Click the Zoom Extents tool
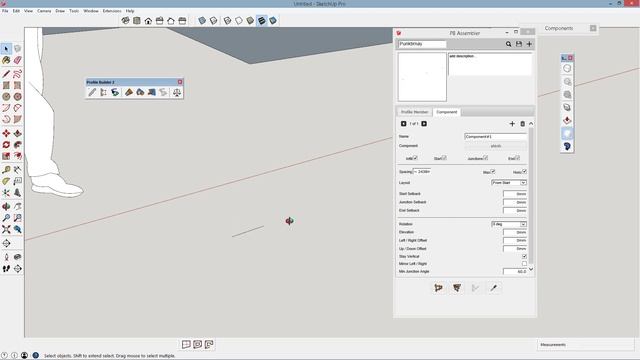The width and height of the screenshot is (640, 360). [x=6, y=229]
